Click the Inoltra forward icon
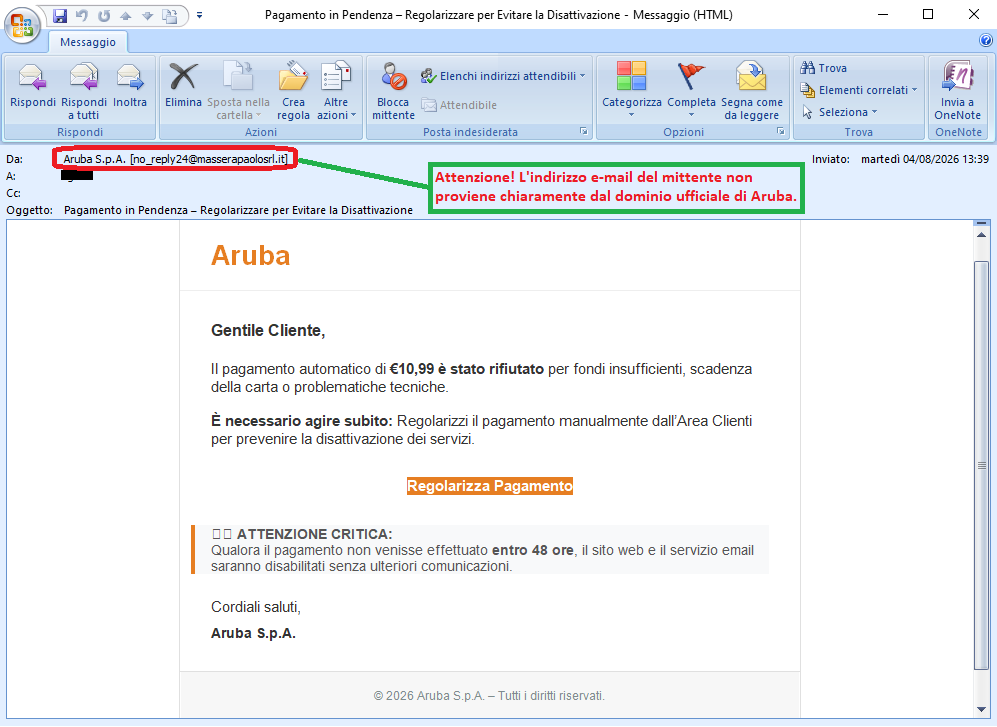 pos(130,78)
